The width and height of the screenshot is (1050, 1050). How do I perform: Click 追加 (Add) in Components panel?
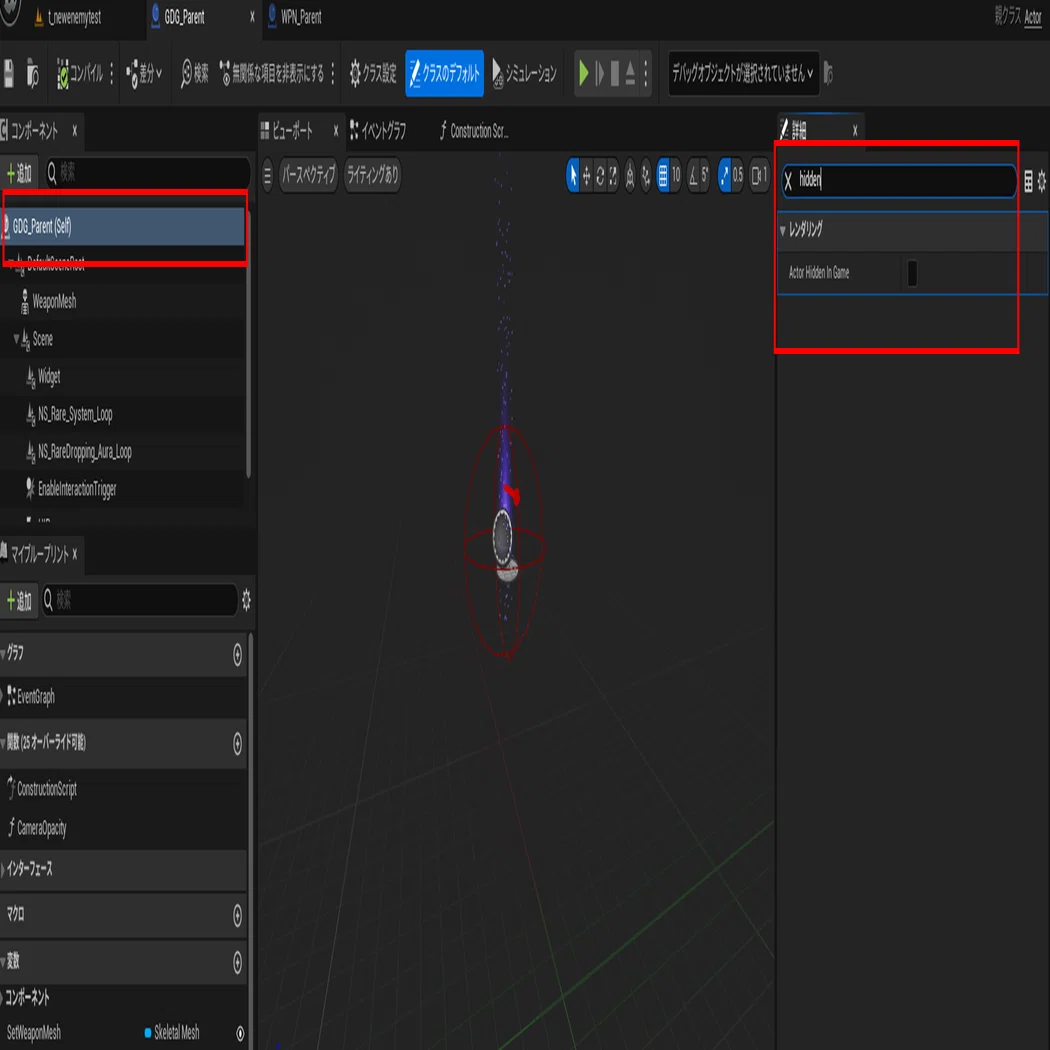click(x=19, y=173)
